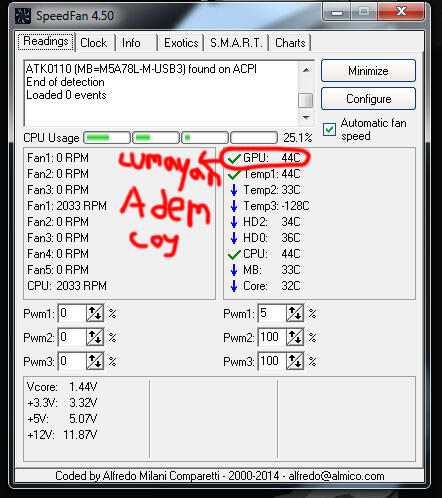This screenshot has width=442, height=498.
Task: Open the S.M.A.R.T. tab
Action: (236, 43)
